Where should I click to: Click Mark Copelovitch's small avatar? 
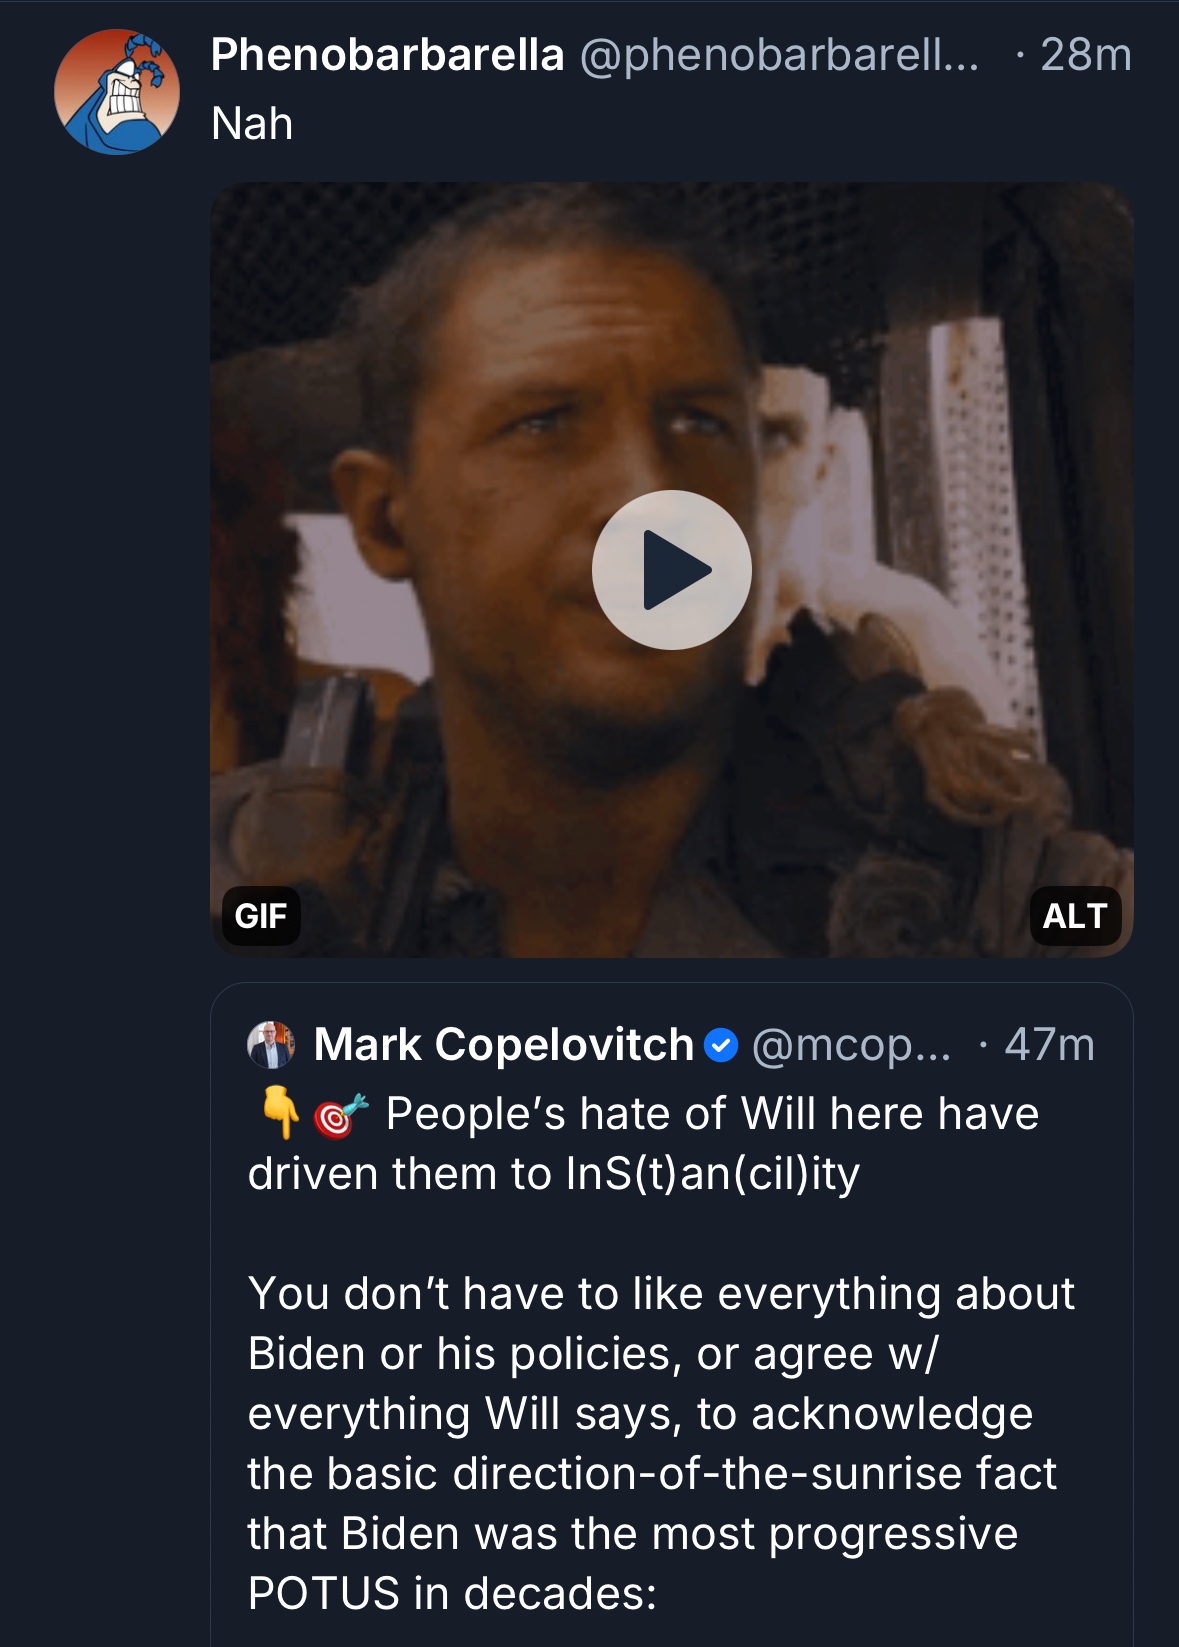pyautogui.click(x=271, y=1045)
